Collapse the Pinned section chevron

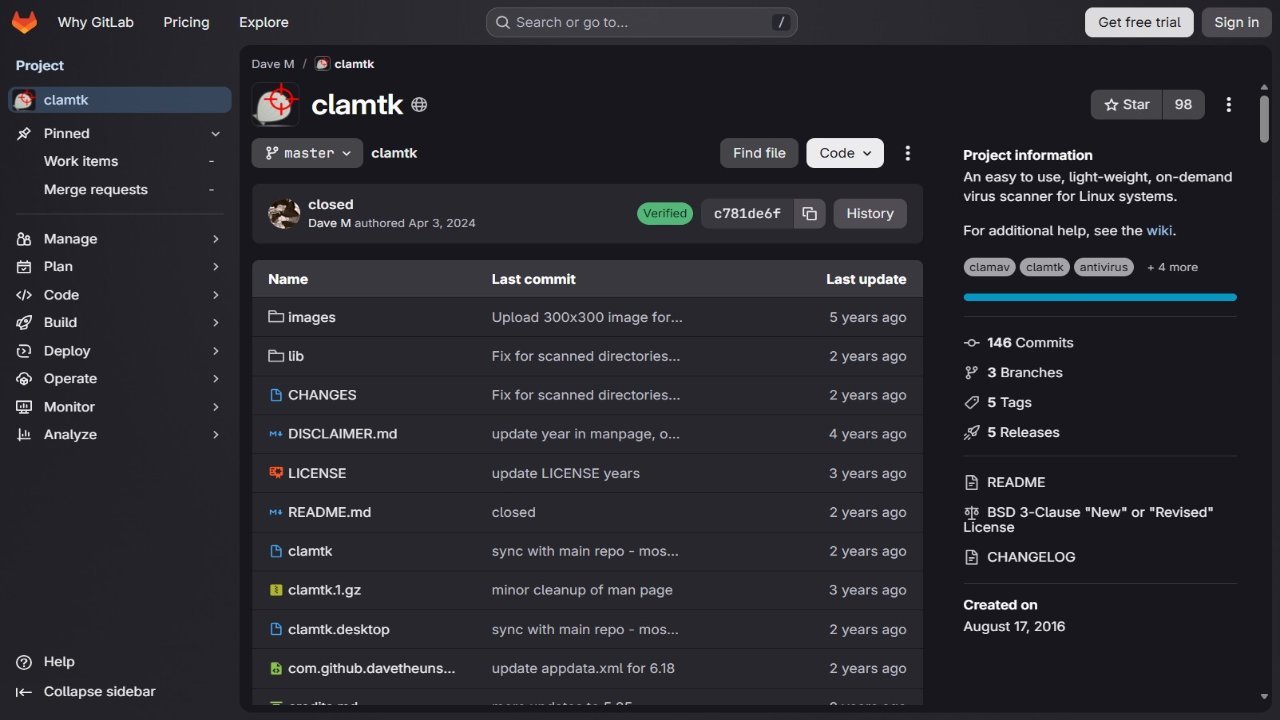(x=215, y=134)
